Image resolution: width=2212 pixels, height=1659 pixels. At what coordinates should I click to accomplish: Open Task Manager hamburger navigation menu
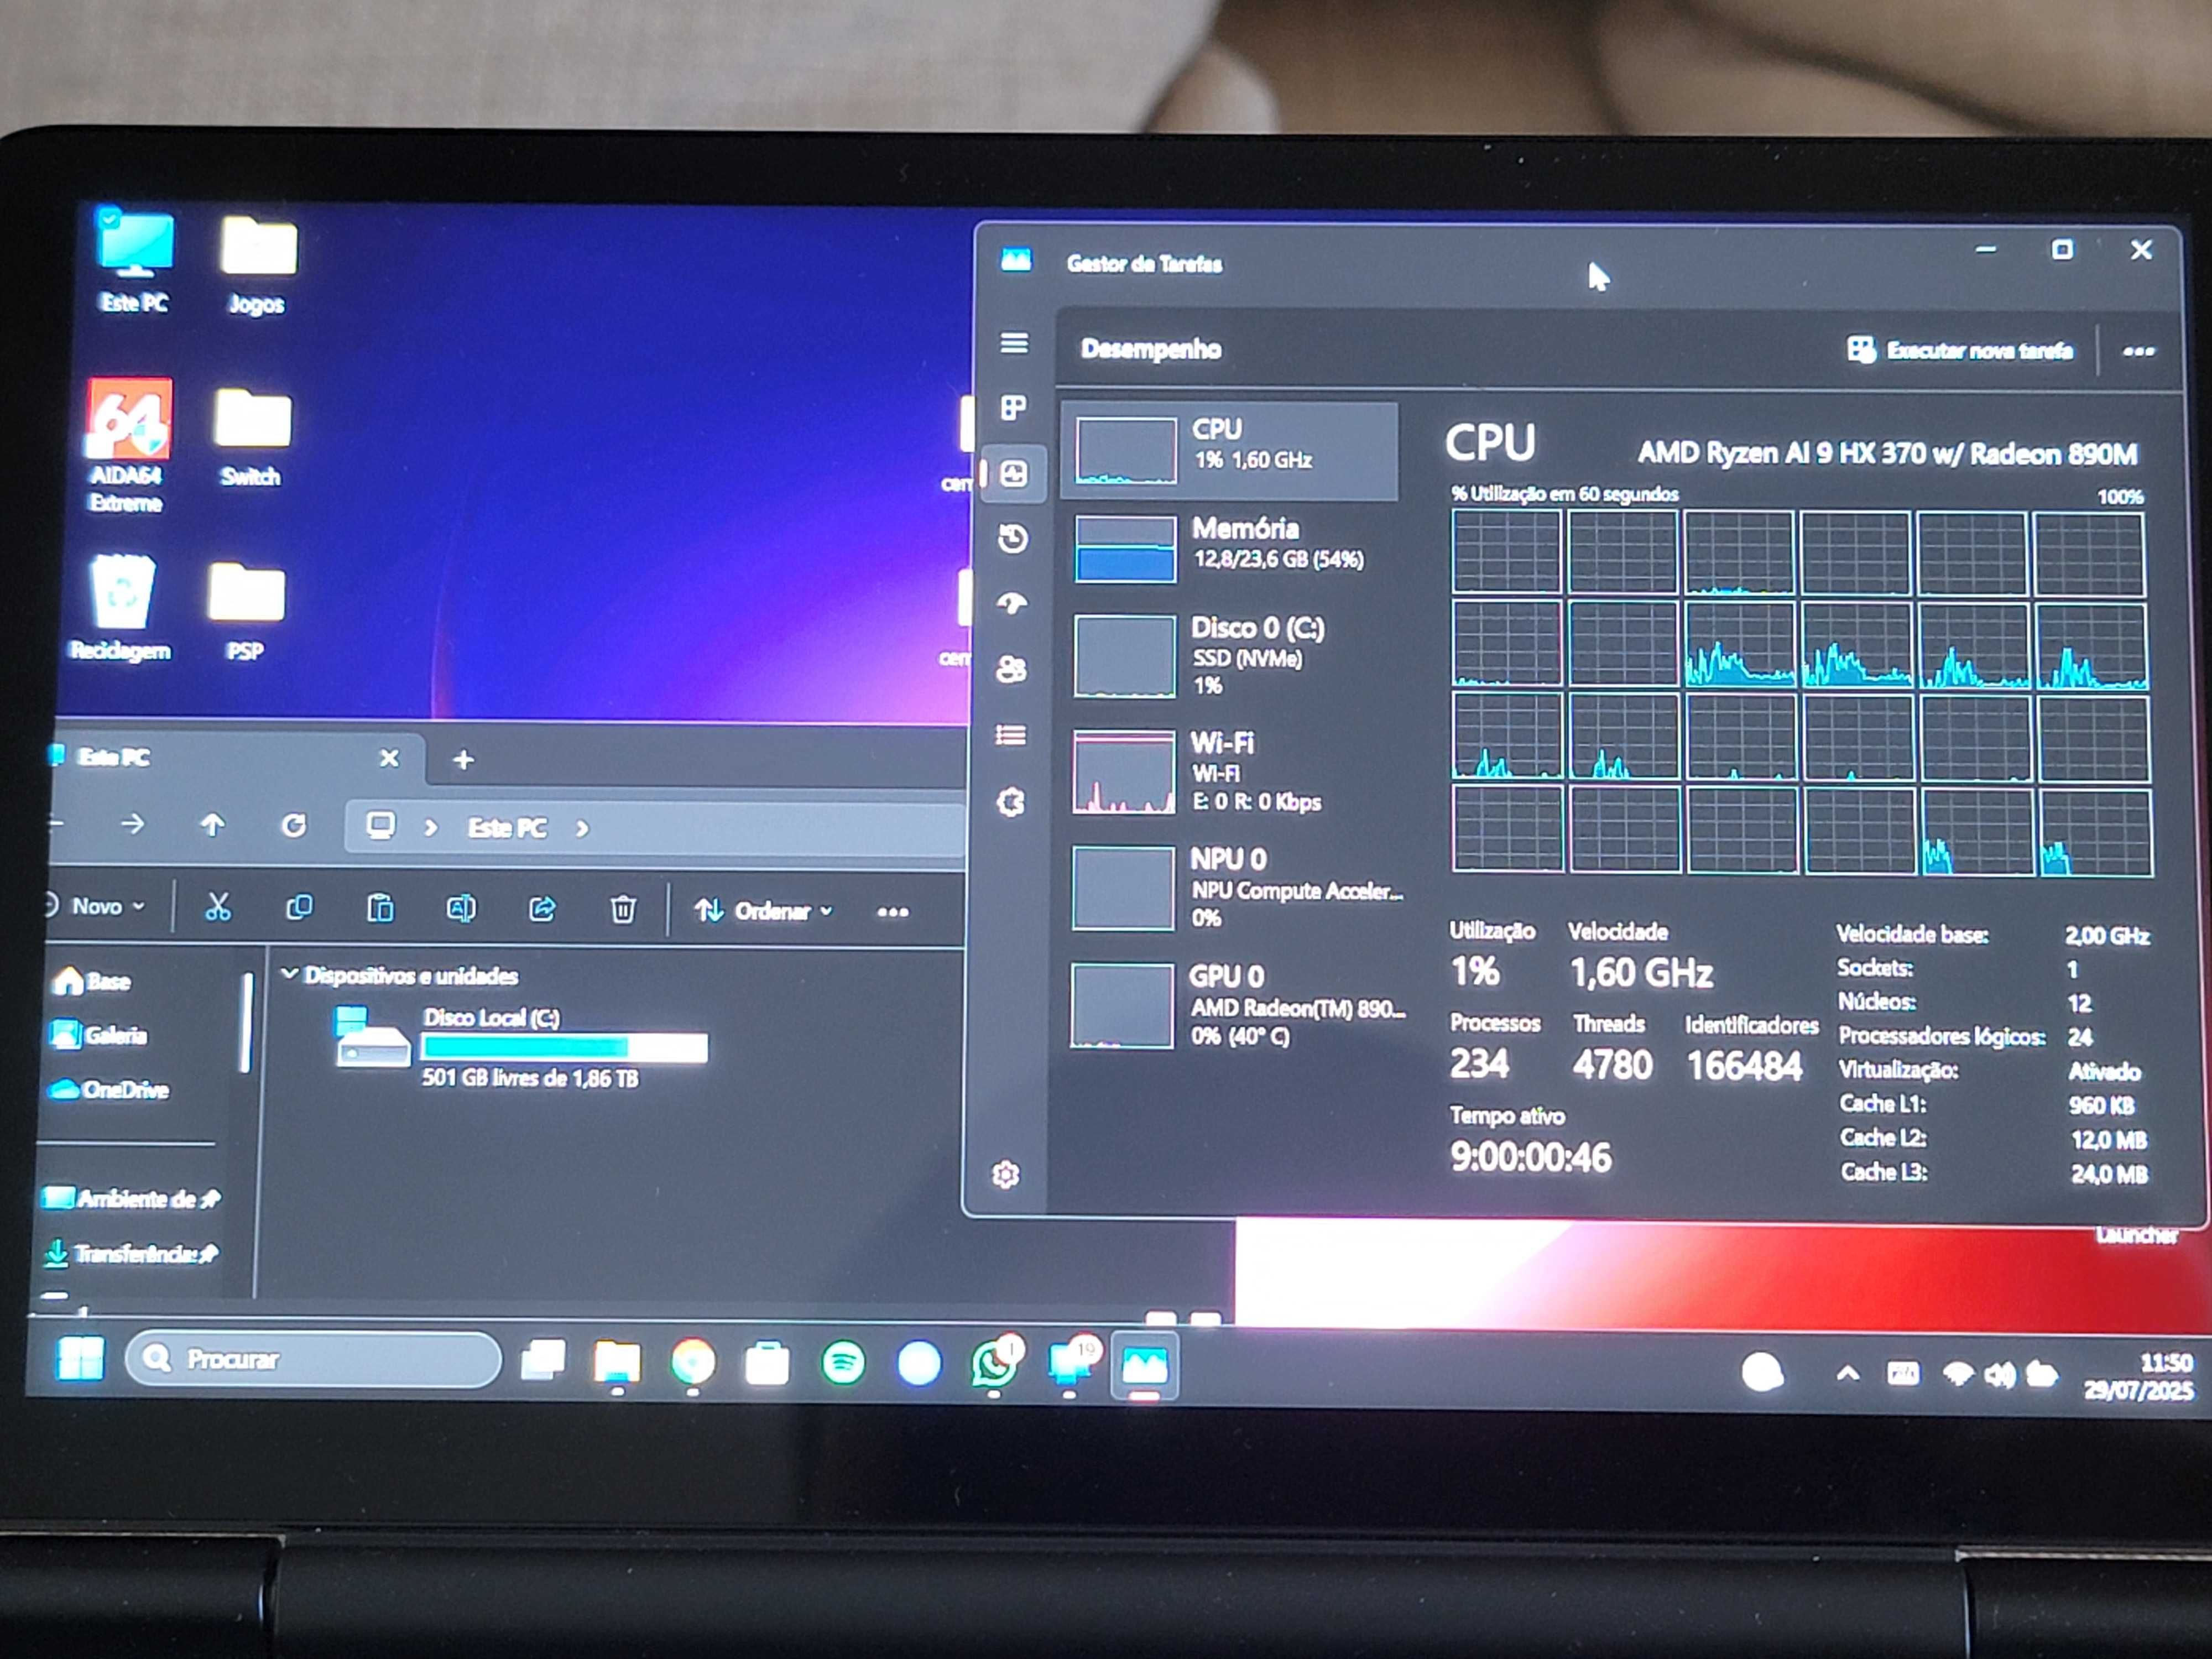pyautogui.click(x=1014, y=343)
